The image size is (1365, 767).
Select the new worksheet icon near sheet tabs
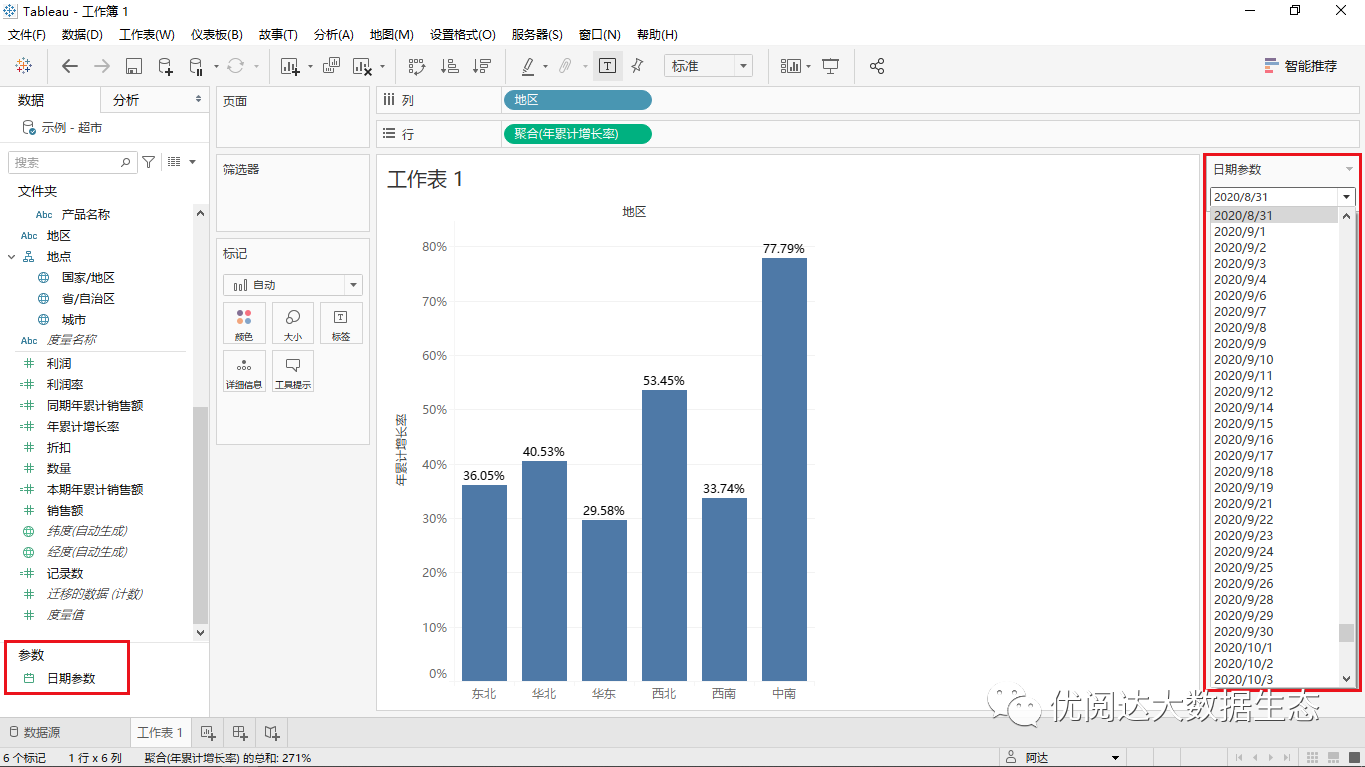click(207, 732)
